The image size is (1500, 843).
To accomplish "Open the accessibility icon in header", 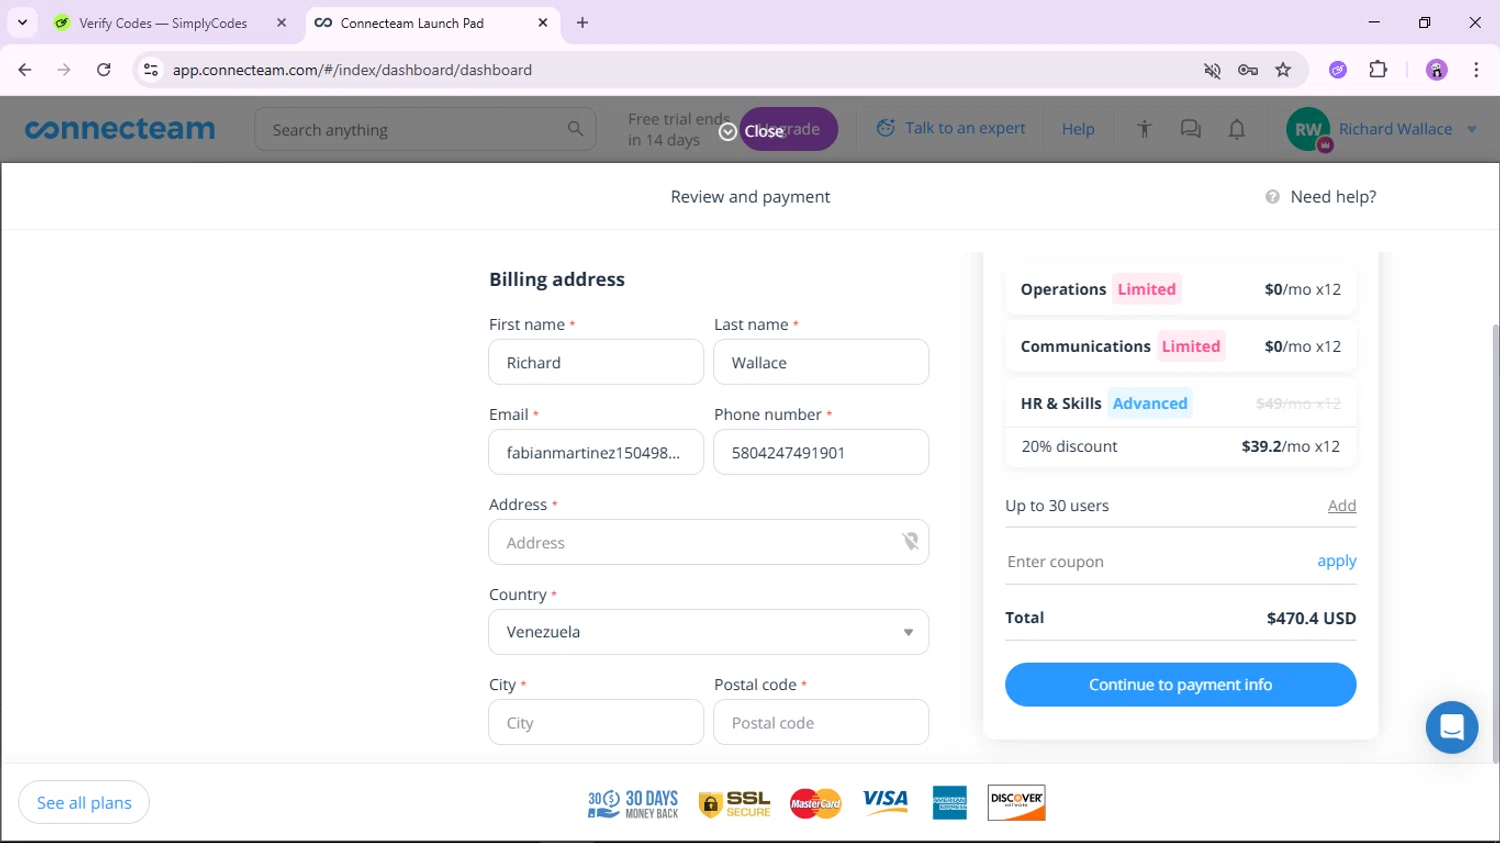I will (1144, 129).
